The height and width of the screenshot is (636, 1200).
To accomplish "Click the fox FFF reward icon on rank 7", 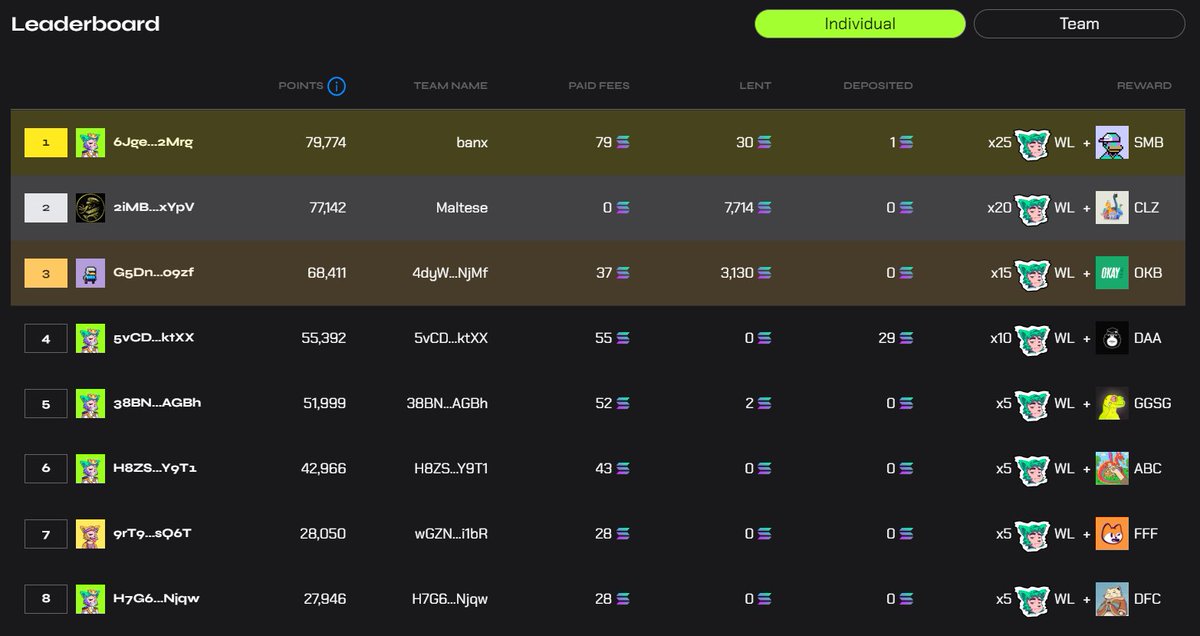I will 1113,533.
